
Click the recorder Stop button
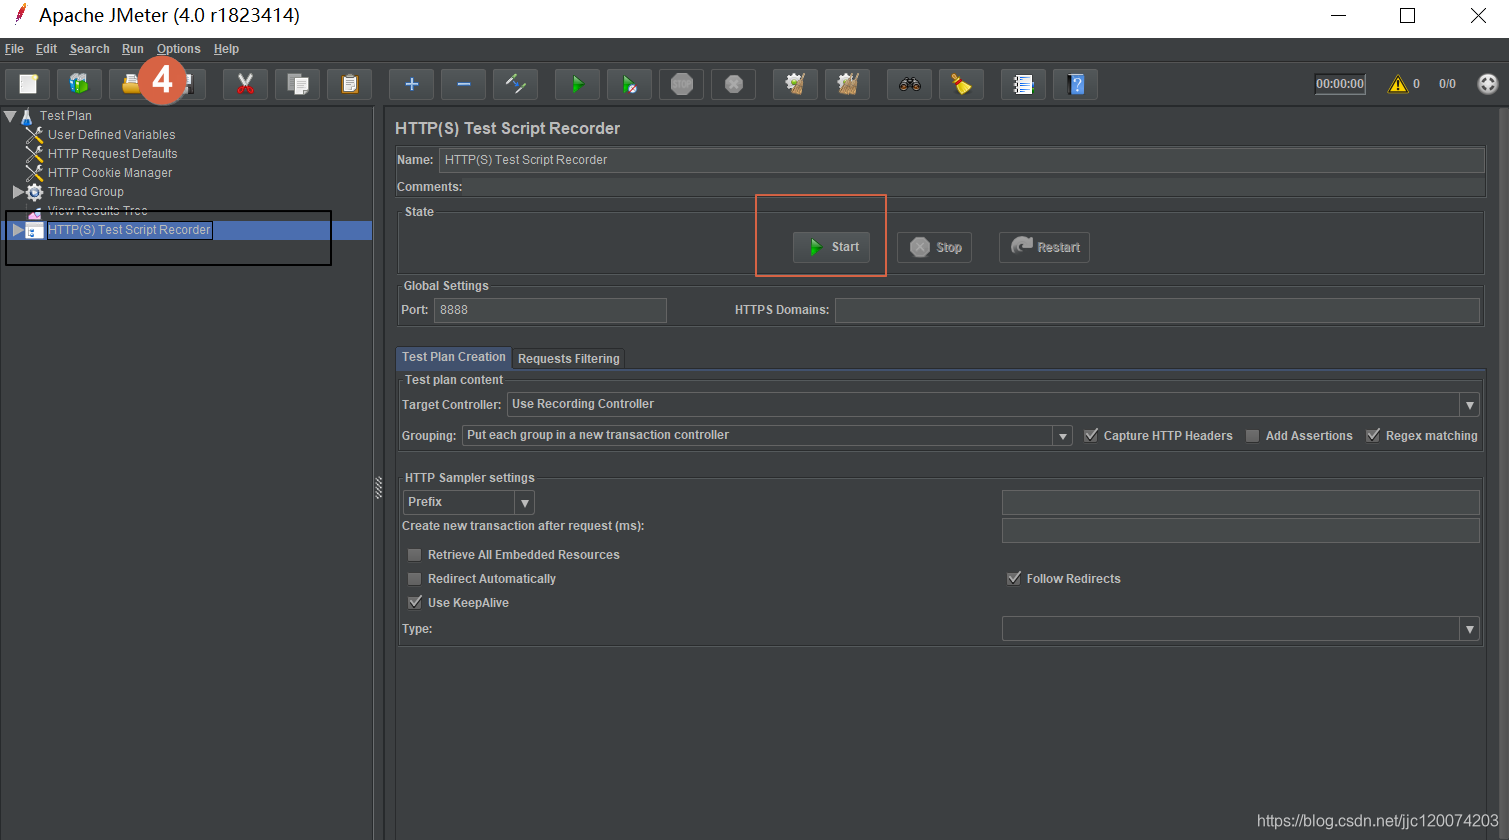(x=936, y=247)
